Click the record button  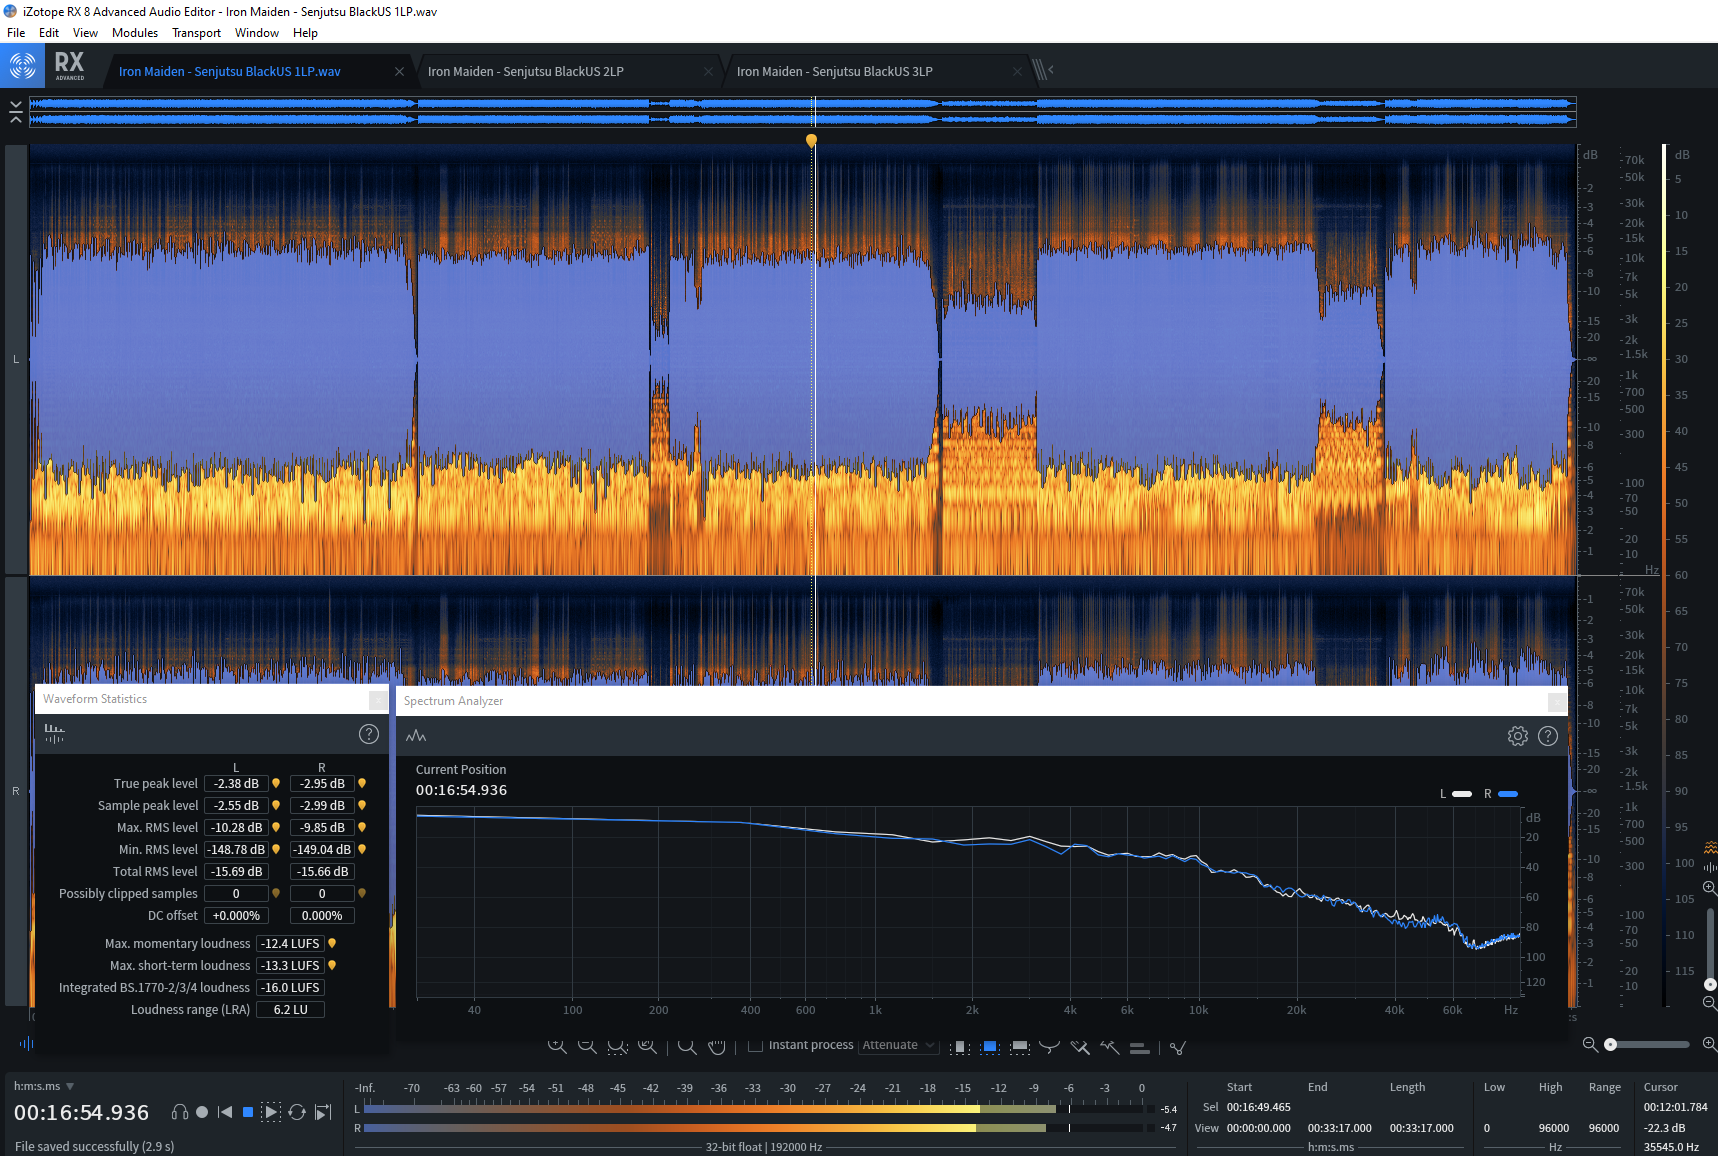(x=202, y=1112)
